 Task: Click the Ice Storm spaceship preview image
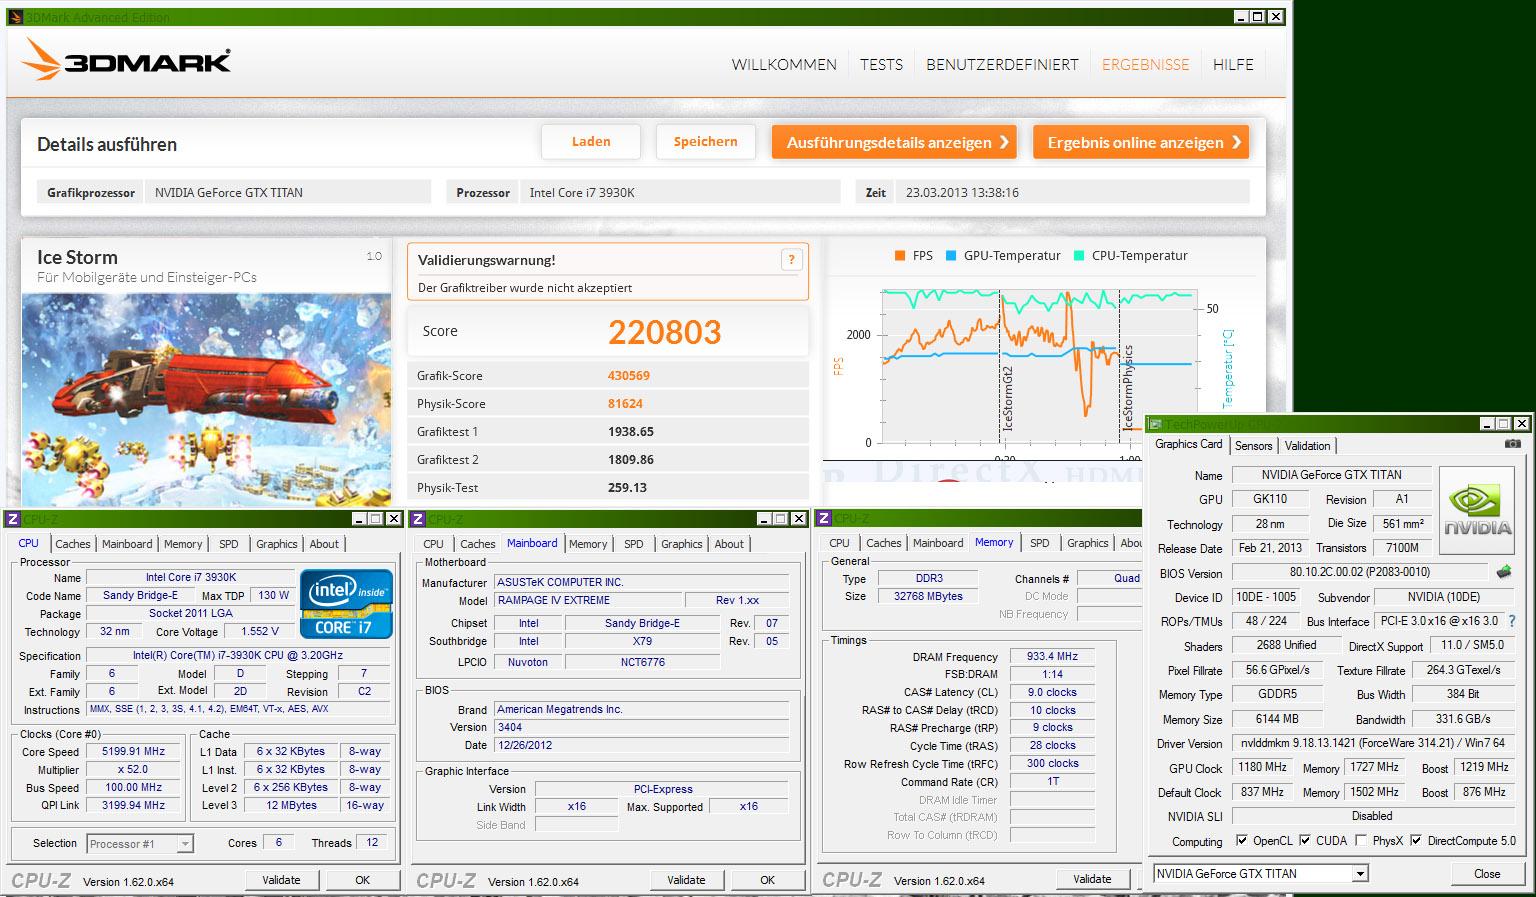[206, 399]
